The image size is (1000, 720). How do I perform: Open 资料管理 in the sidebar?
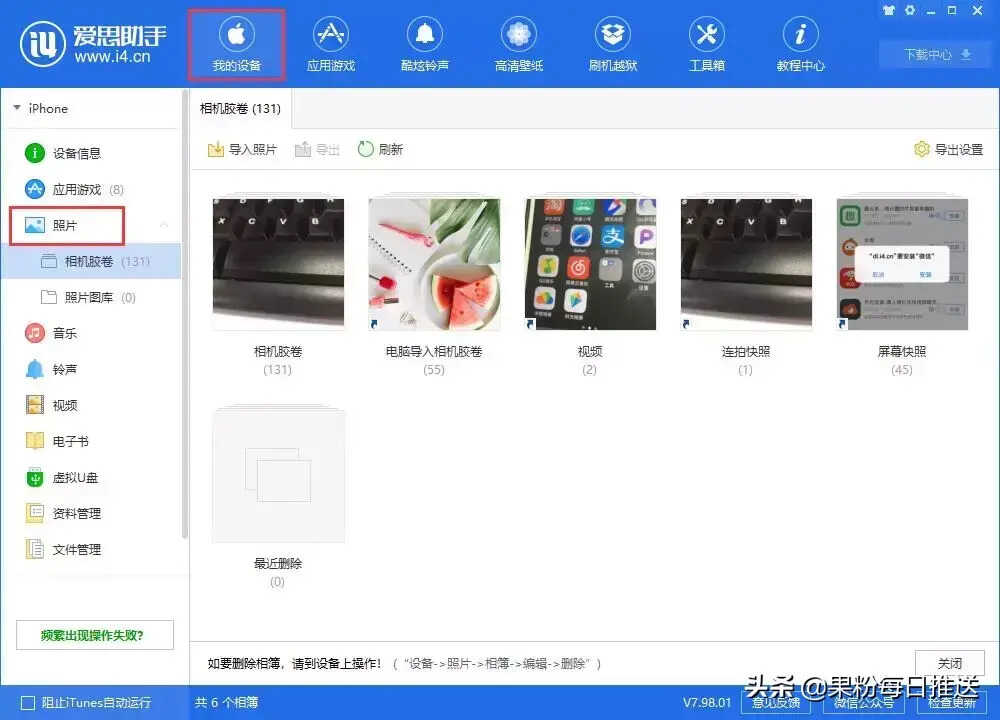(63, 513)
